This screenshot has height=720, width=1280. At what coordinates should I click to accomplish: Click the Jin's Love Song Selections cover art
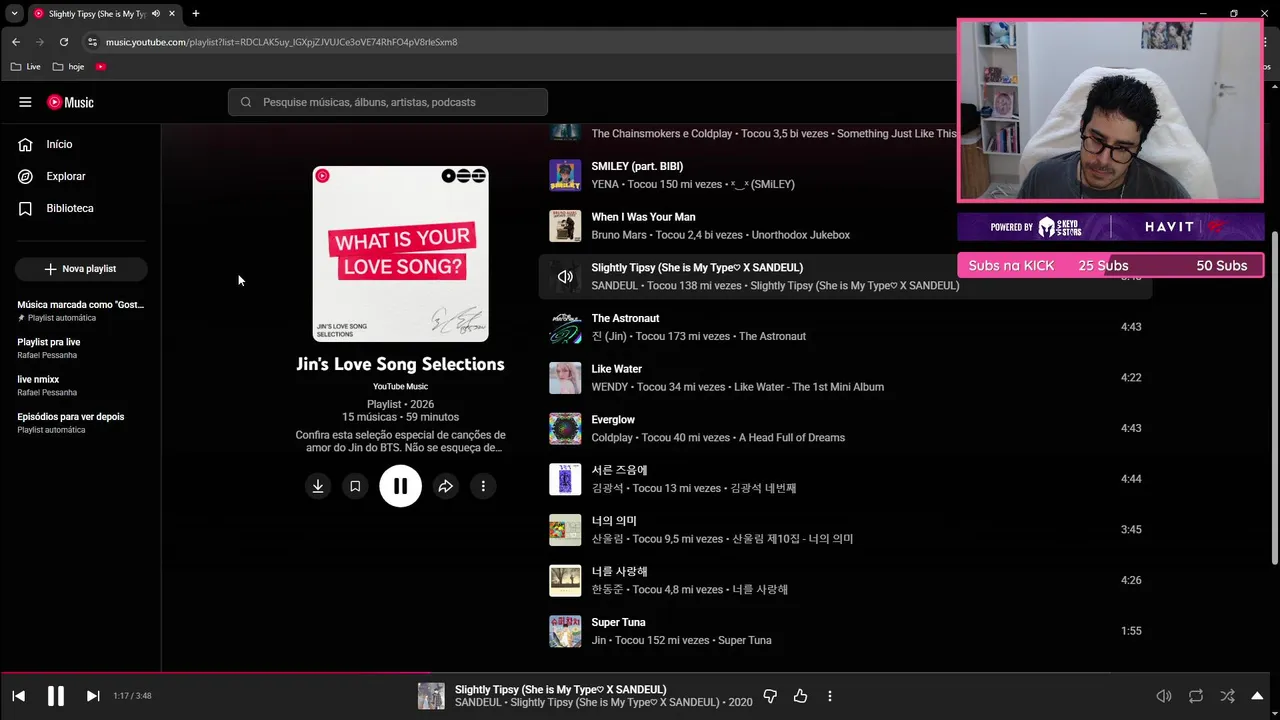[x=400, y=254]
